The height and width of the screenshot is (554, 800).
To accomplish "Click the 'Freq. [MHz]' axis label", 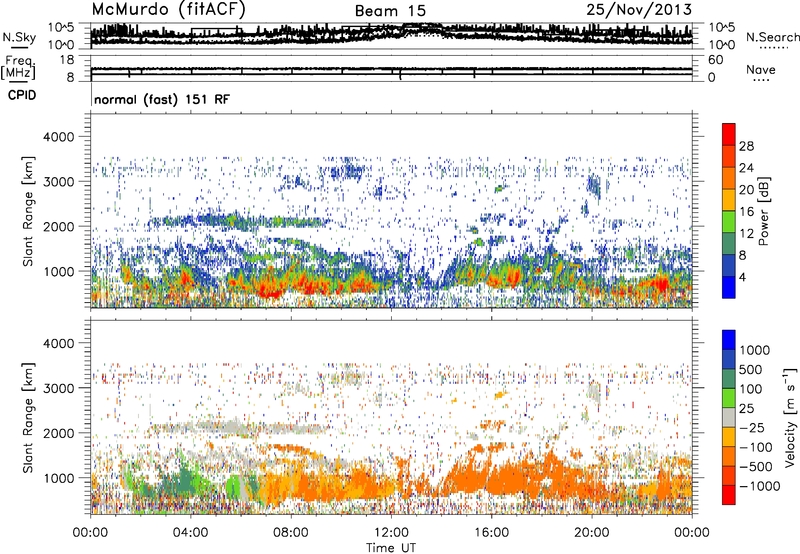I will [x=18, y=67].
